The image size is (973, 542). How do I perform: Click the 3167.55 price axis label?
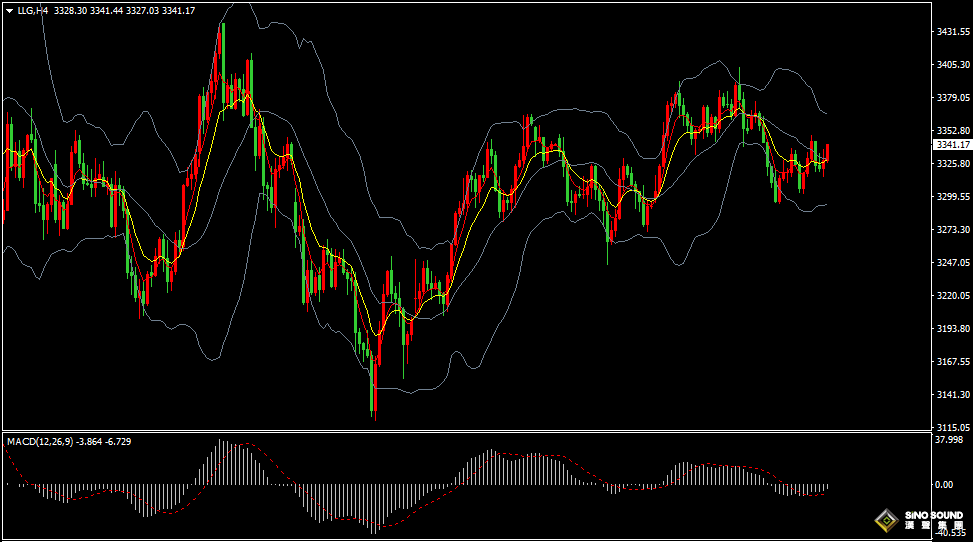(951, 362)
